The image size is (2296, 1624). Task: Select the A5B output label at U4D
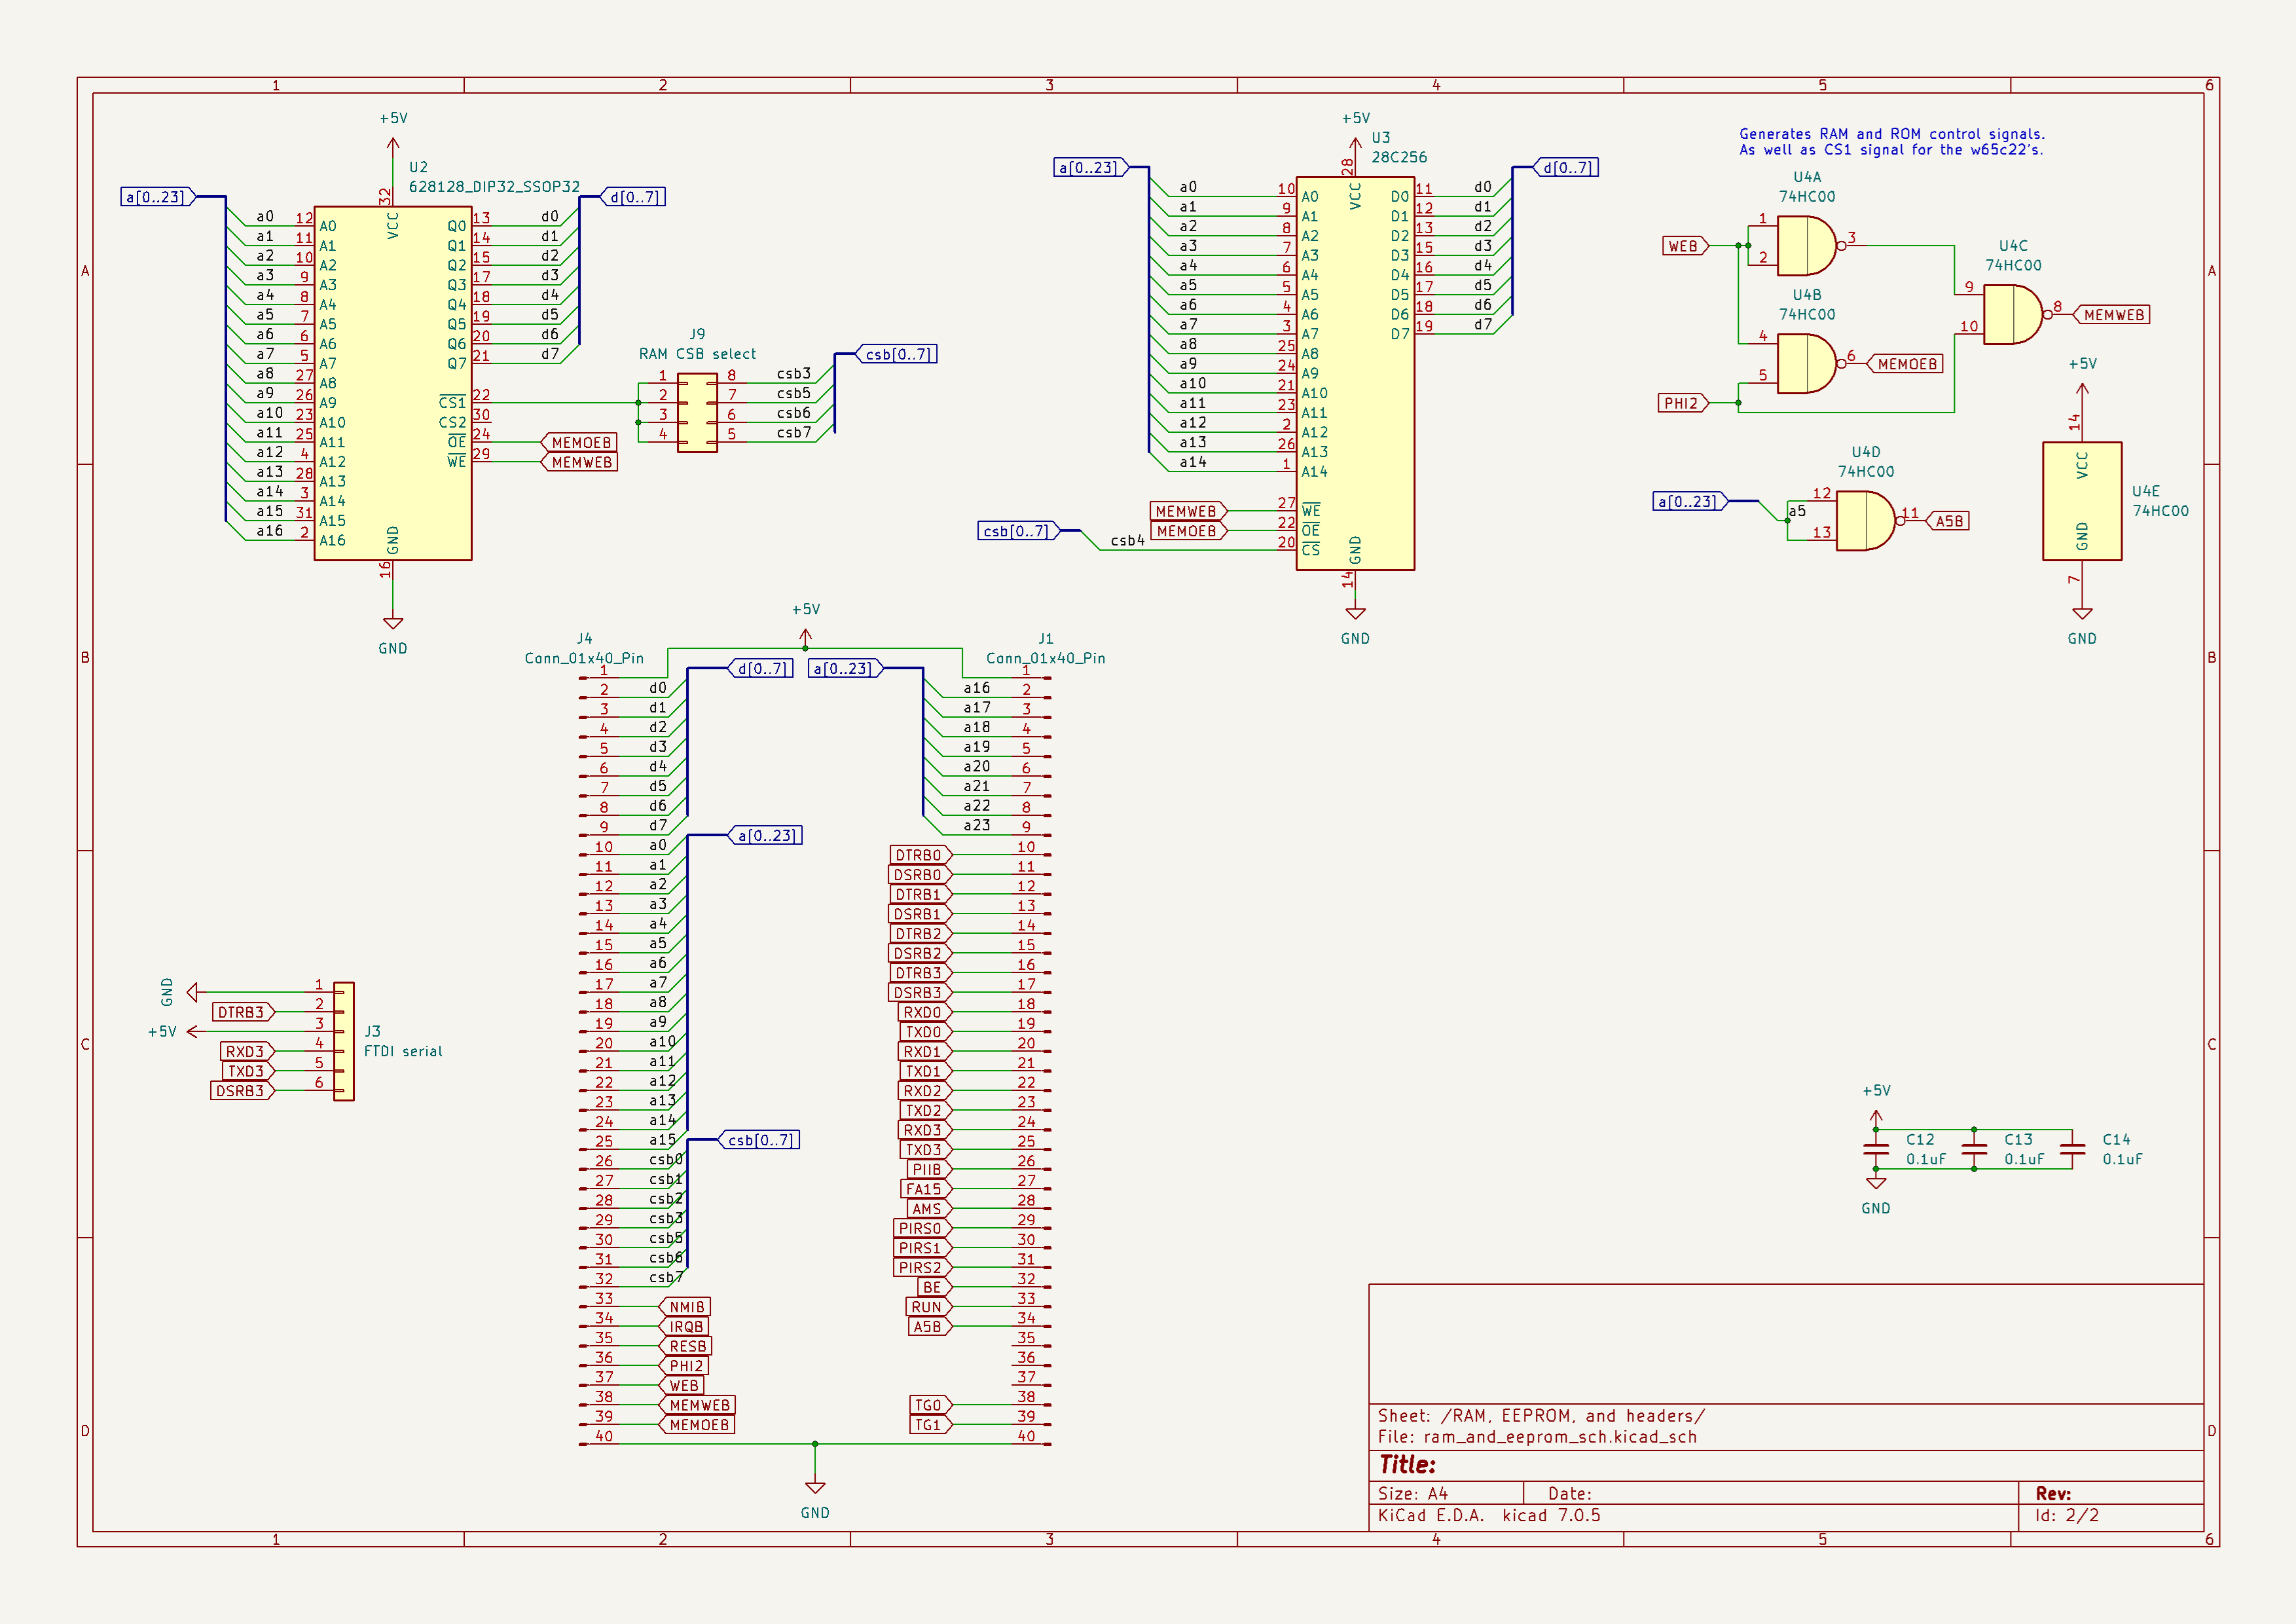coord(1948,521)
